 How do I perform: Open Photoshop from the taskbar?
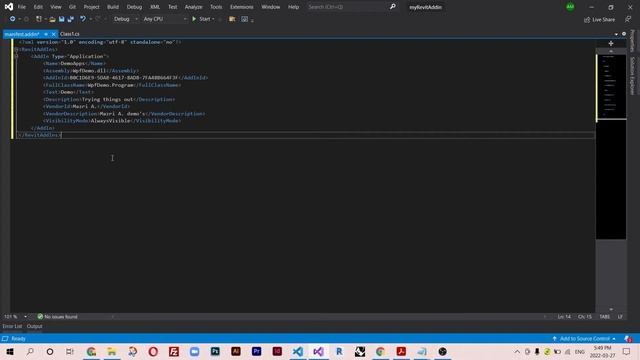click(x=215, y=351)
